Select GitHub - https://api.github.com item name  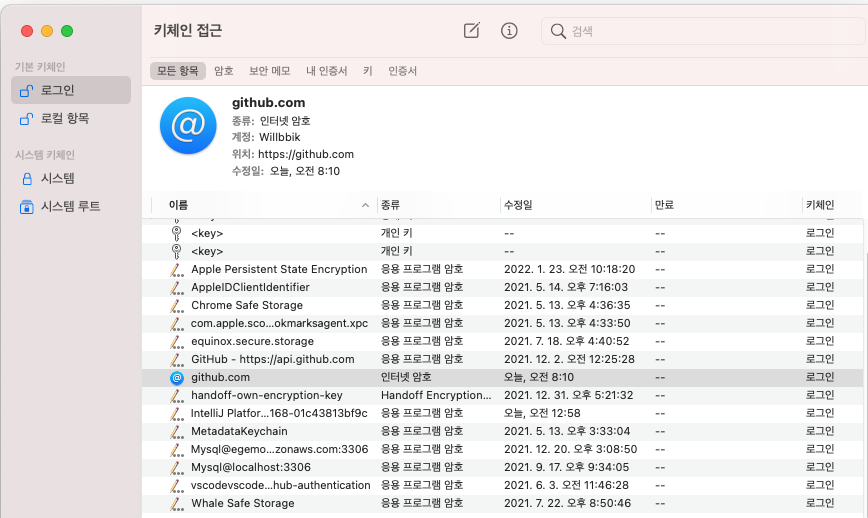click(x=273, y=359)
